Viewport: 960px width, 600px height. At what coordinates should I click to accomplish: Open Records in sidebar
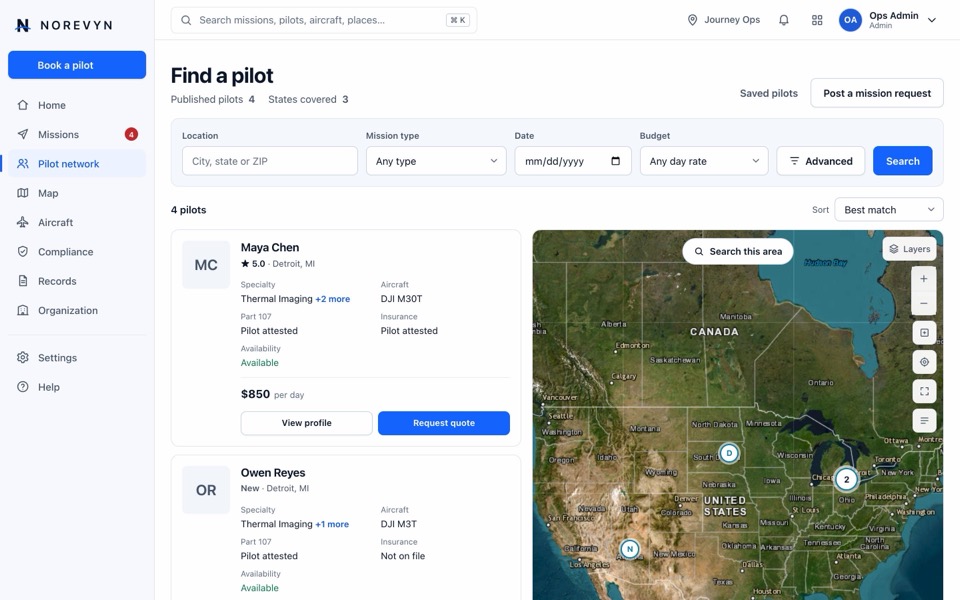[x=77, y=282]
